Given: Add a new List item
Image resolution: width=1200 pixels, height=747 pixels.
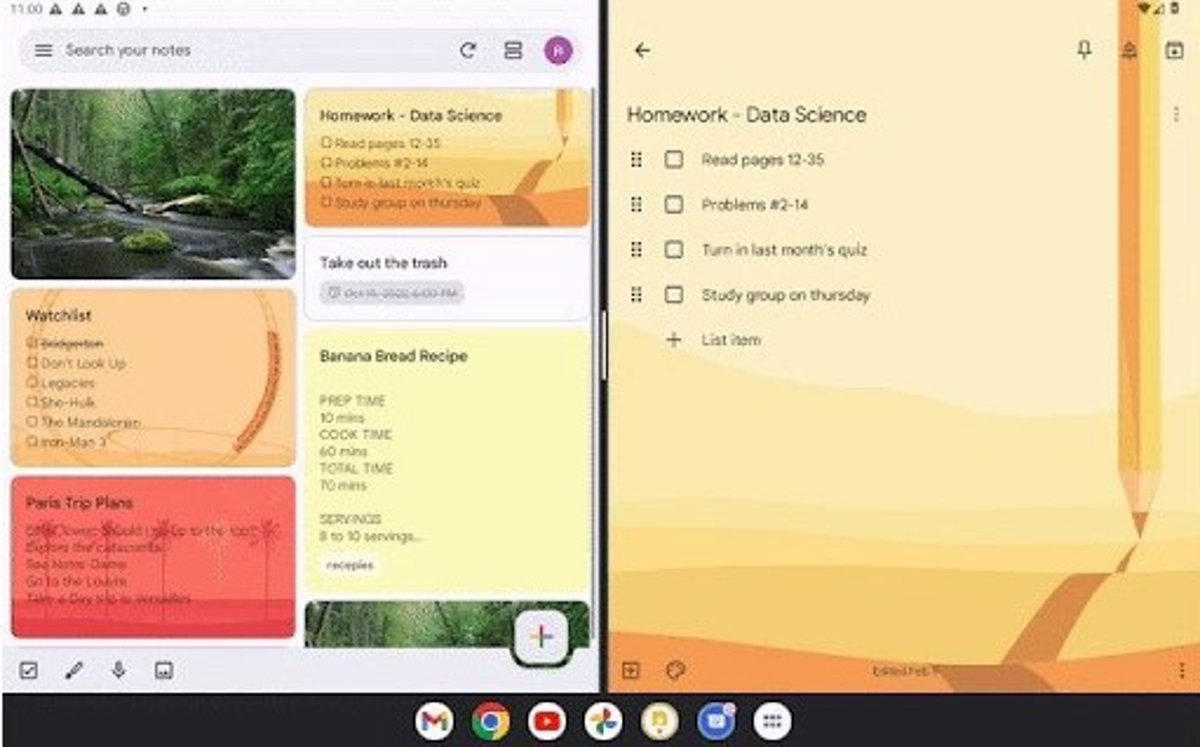Looking at the screenshot, I should [730, 340].
